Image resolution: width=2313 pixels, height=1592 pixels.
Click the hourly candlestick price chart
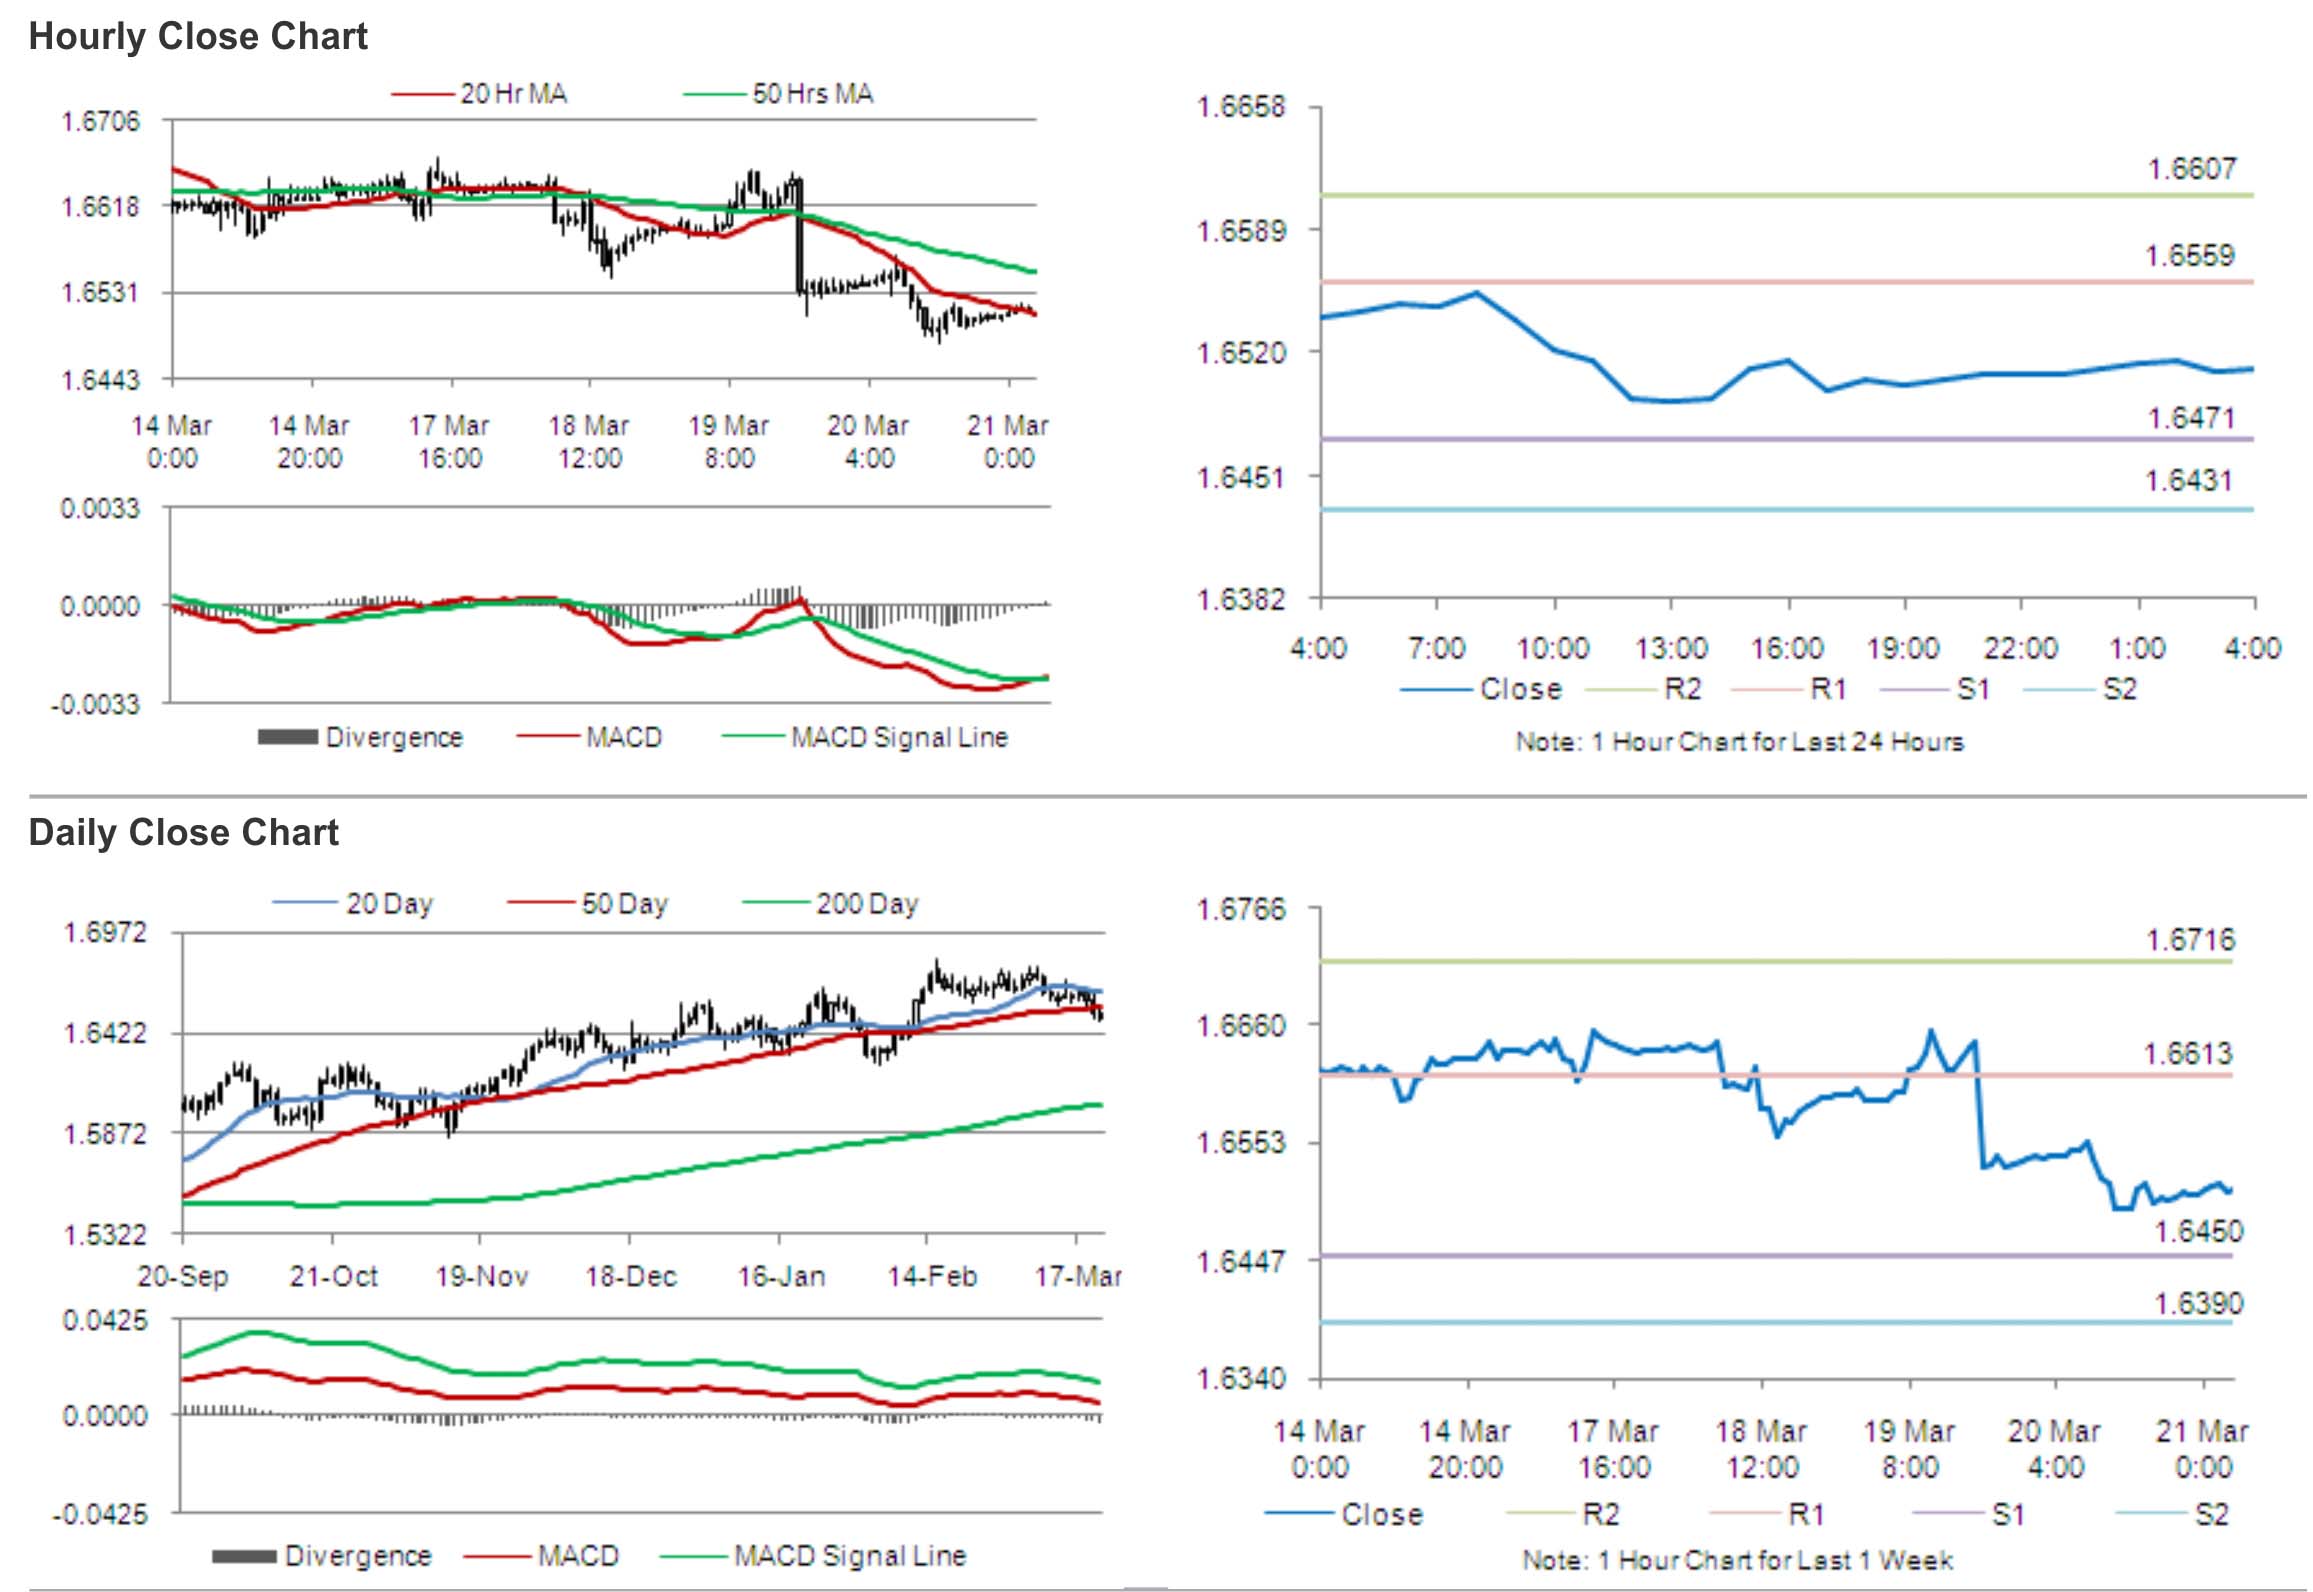coord(604,250)
